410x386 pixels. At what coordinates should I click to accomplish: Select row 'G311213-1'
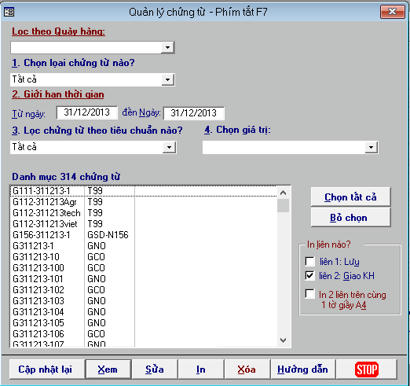pos(144,246)
